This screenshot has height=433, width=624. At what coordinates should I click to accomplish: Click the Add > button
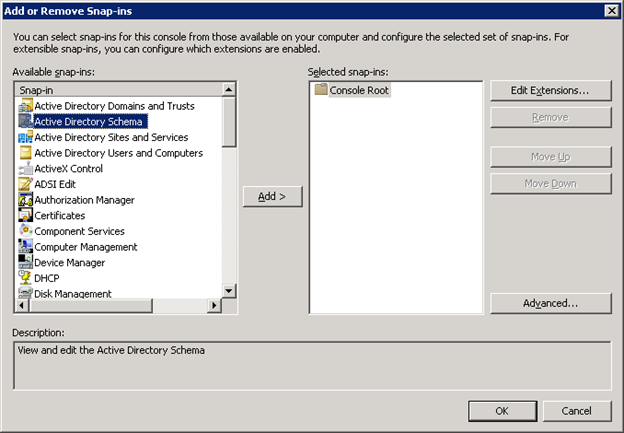click(273, 197)
